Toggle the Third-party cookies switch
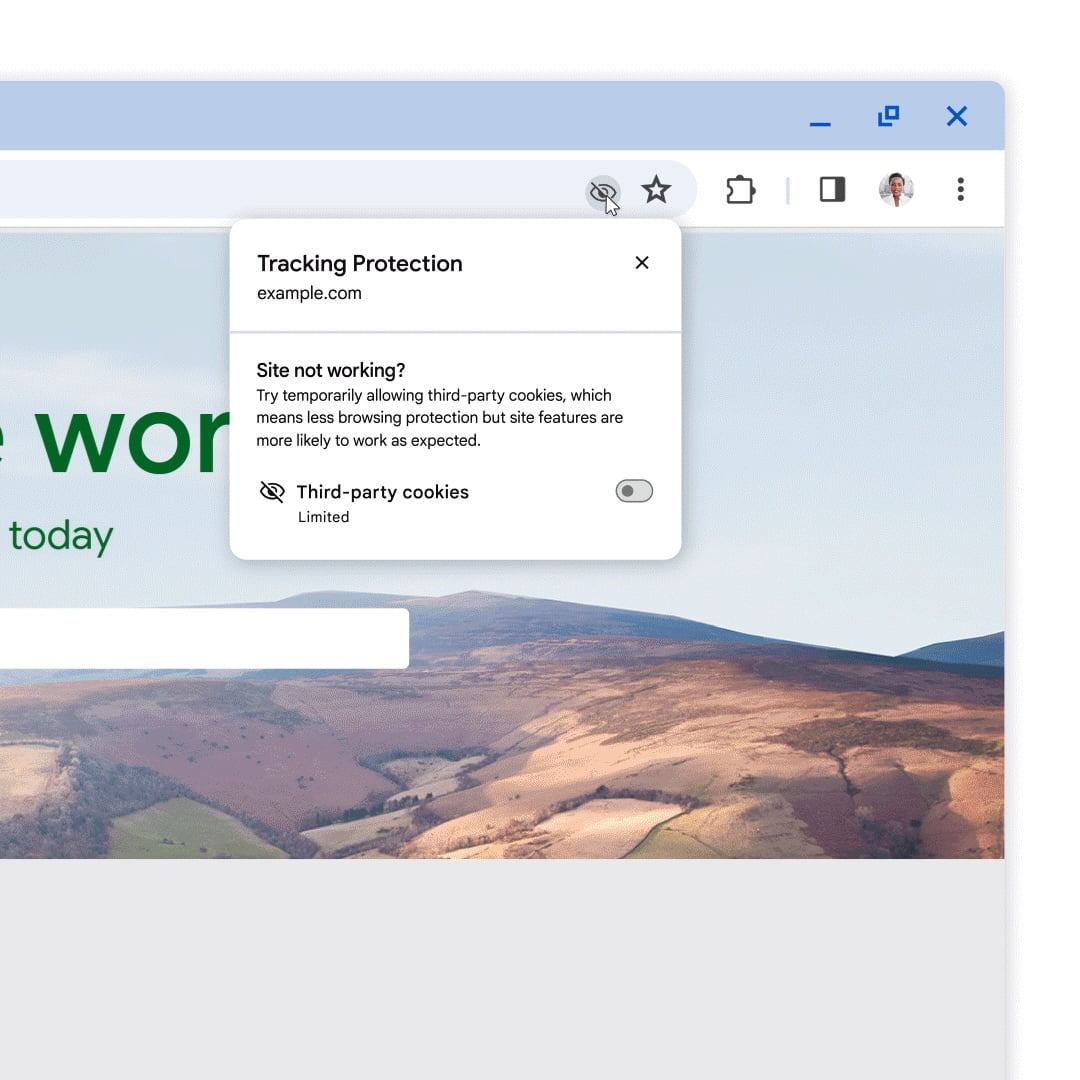The width and height of the screenshot is (1080, 1080). click(x=634, y=491)
